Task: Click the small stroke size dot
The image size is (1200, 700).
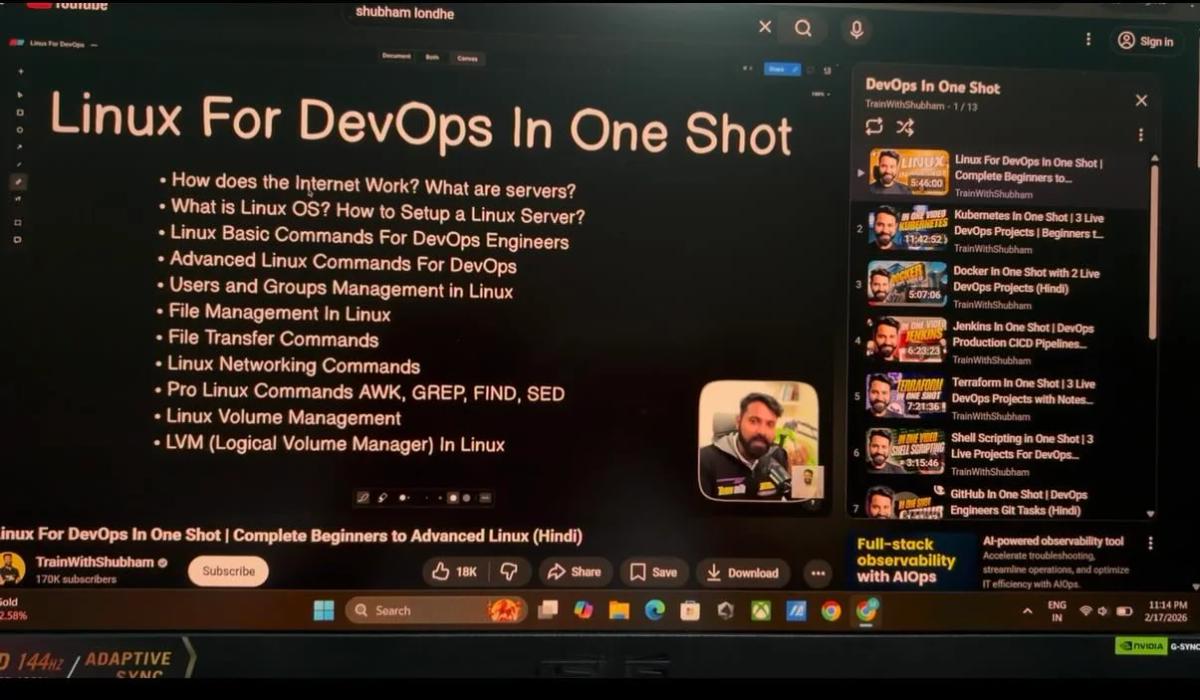Action: 427,497
